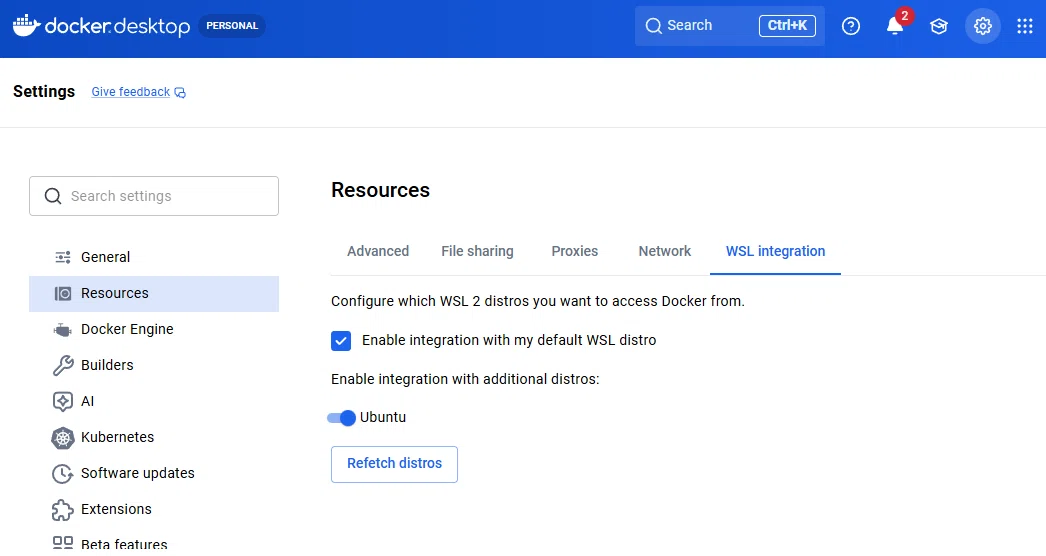The width and height of the screenshot is (1046, 556).
Task: Click the Extensions puzzle piece icon
Action: click(63, 510)
